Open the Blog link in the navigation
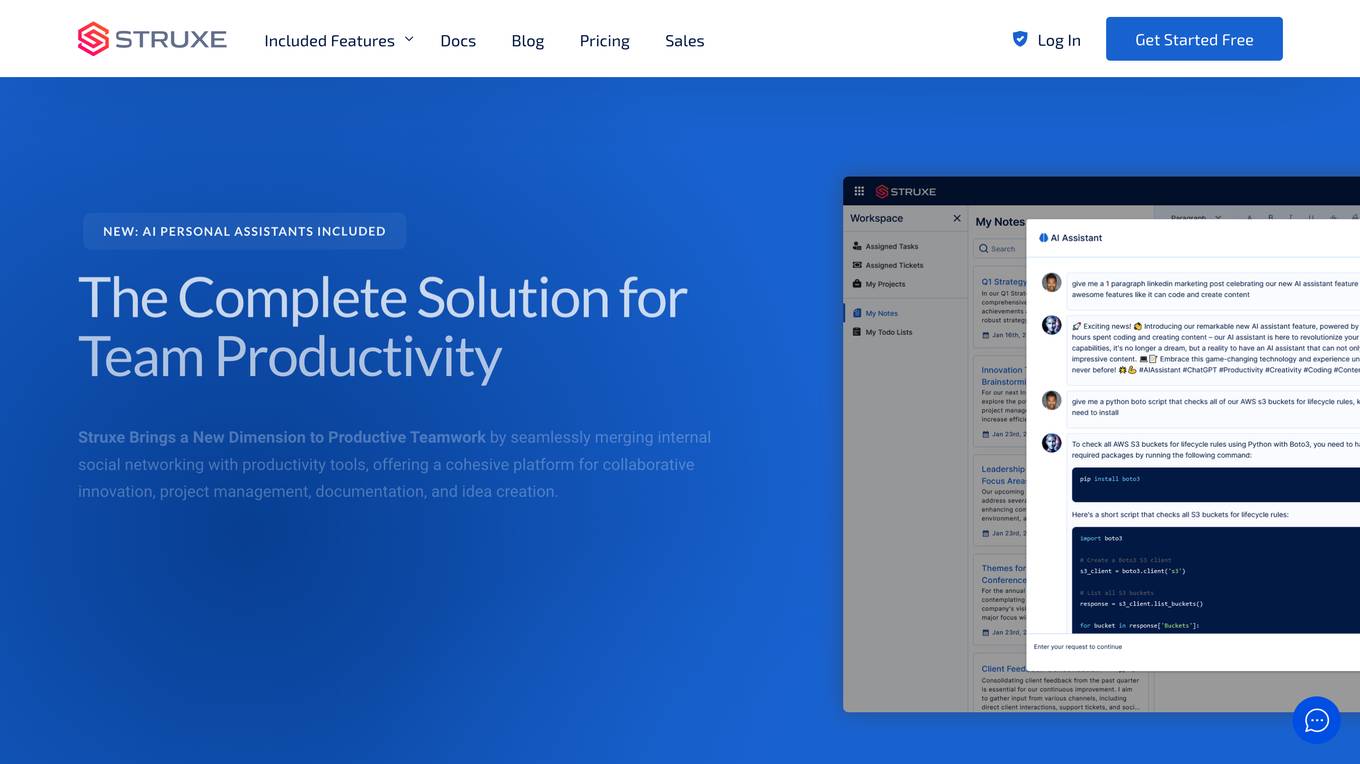This screenshot has width=1360, height=764. 527,41
